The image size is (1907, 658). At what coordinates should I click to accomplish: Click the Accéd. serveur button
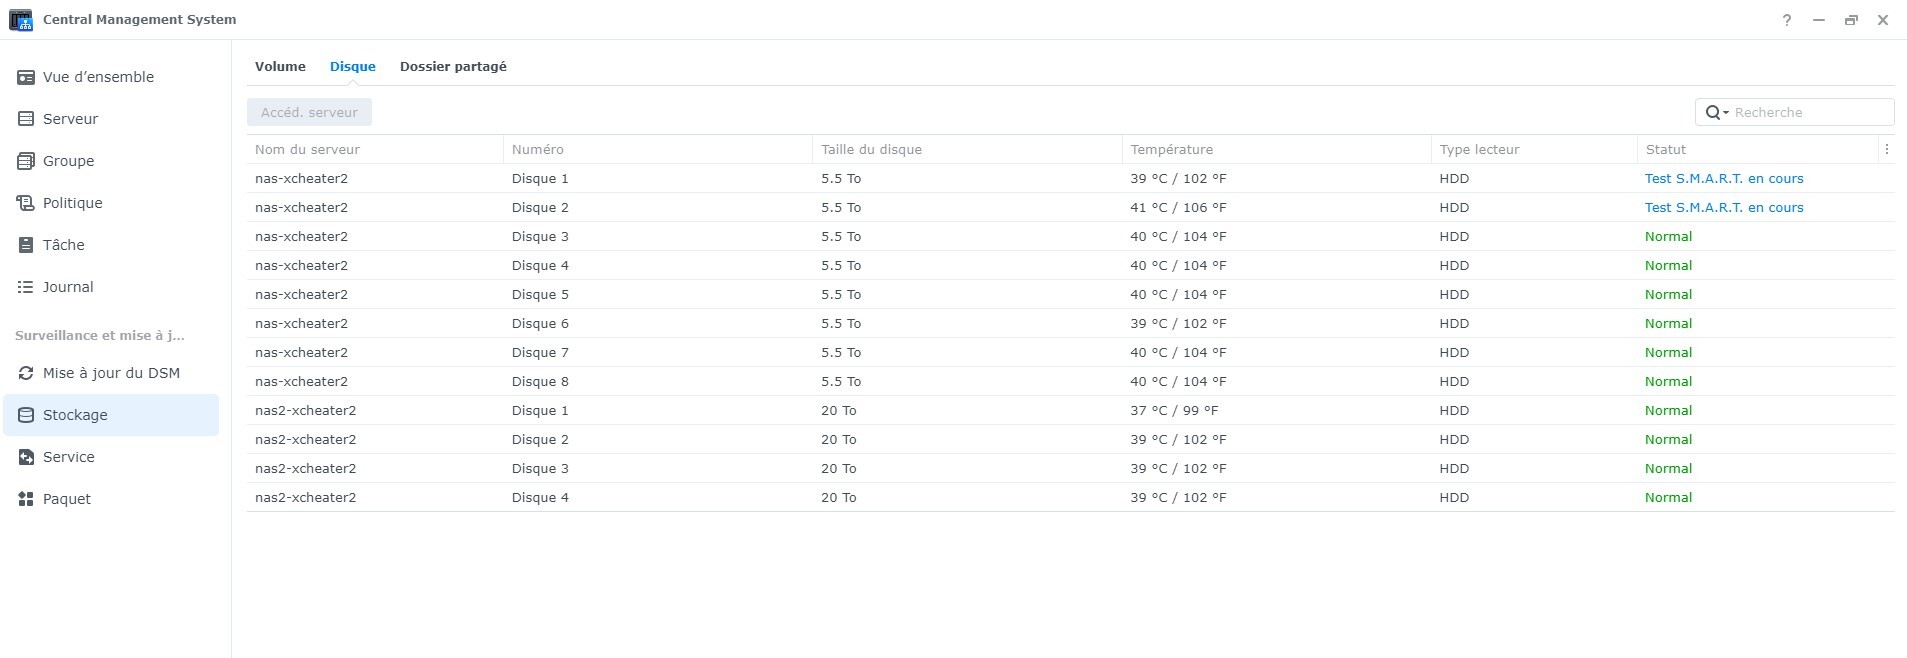click(309, 112)
